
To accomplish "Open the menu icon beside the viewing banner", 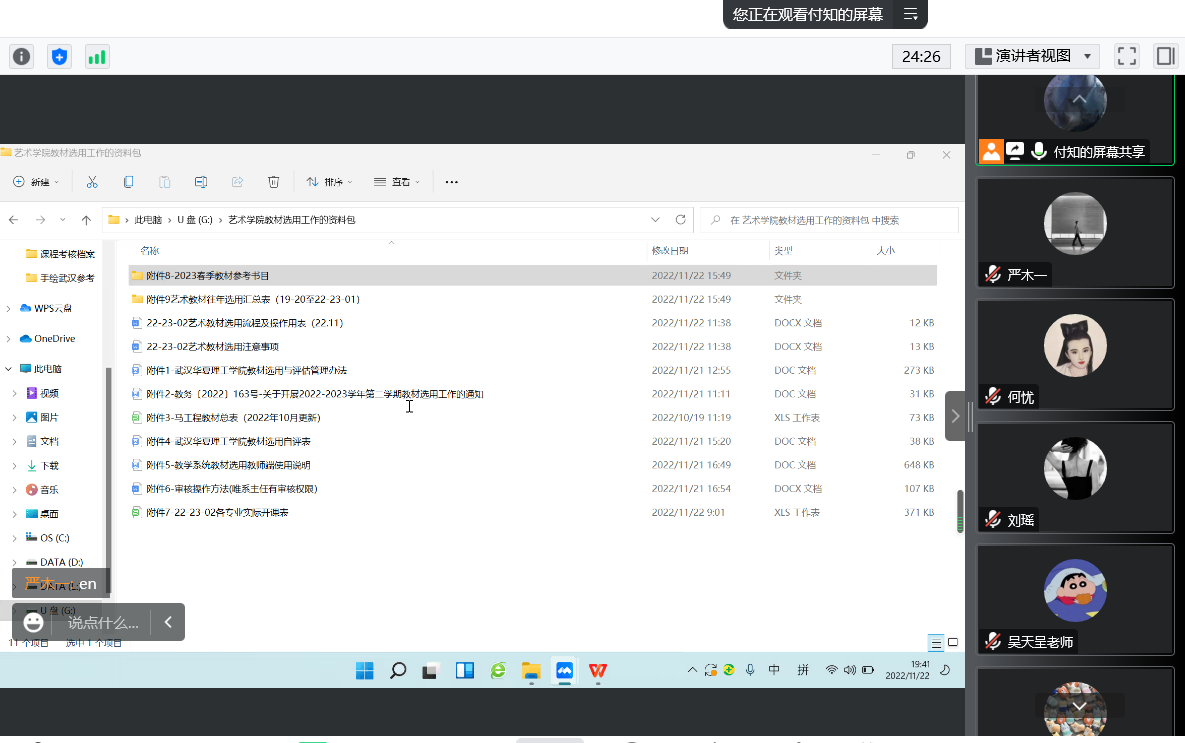I will 910,14.
